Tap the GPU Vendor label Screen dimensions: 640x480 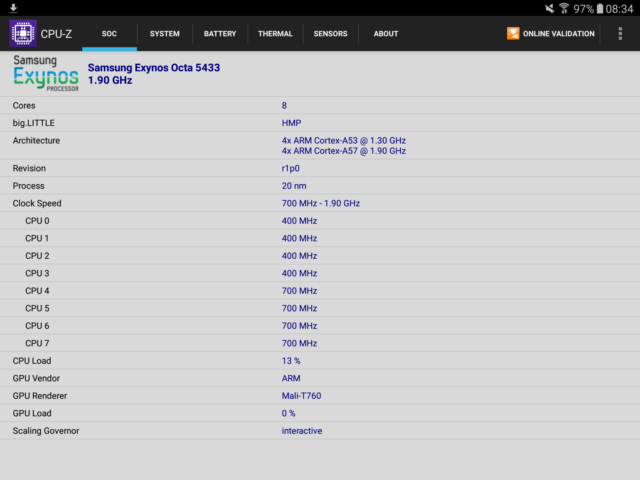[36, 378]
